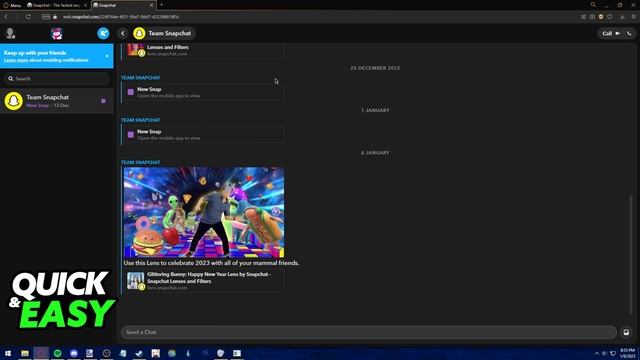Open the Glittering Bunny lens link card
This screenshot has height=360, width=640.
(x=204, y=281)
